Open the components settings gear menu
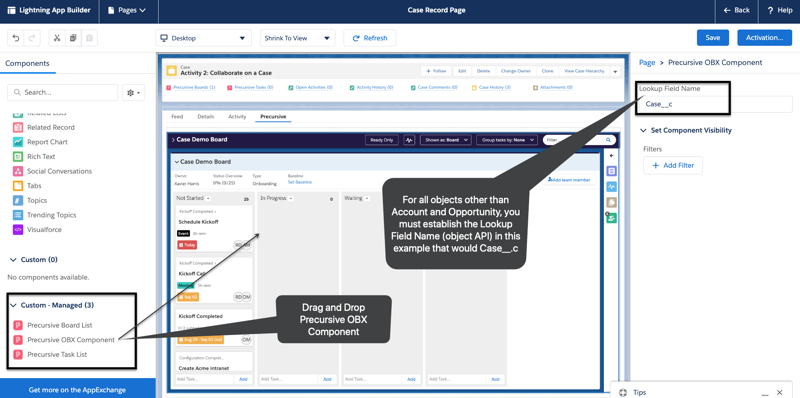800x398 pixels. (134, 92)
